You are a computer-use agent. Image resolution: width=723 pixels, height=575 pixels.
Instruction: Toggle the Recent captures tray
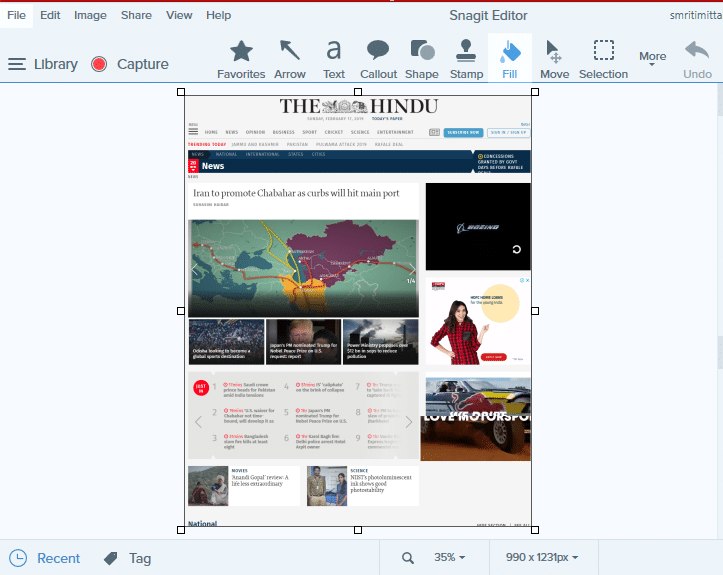coord(45,558)
